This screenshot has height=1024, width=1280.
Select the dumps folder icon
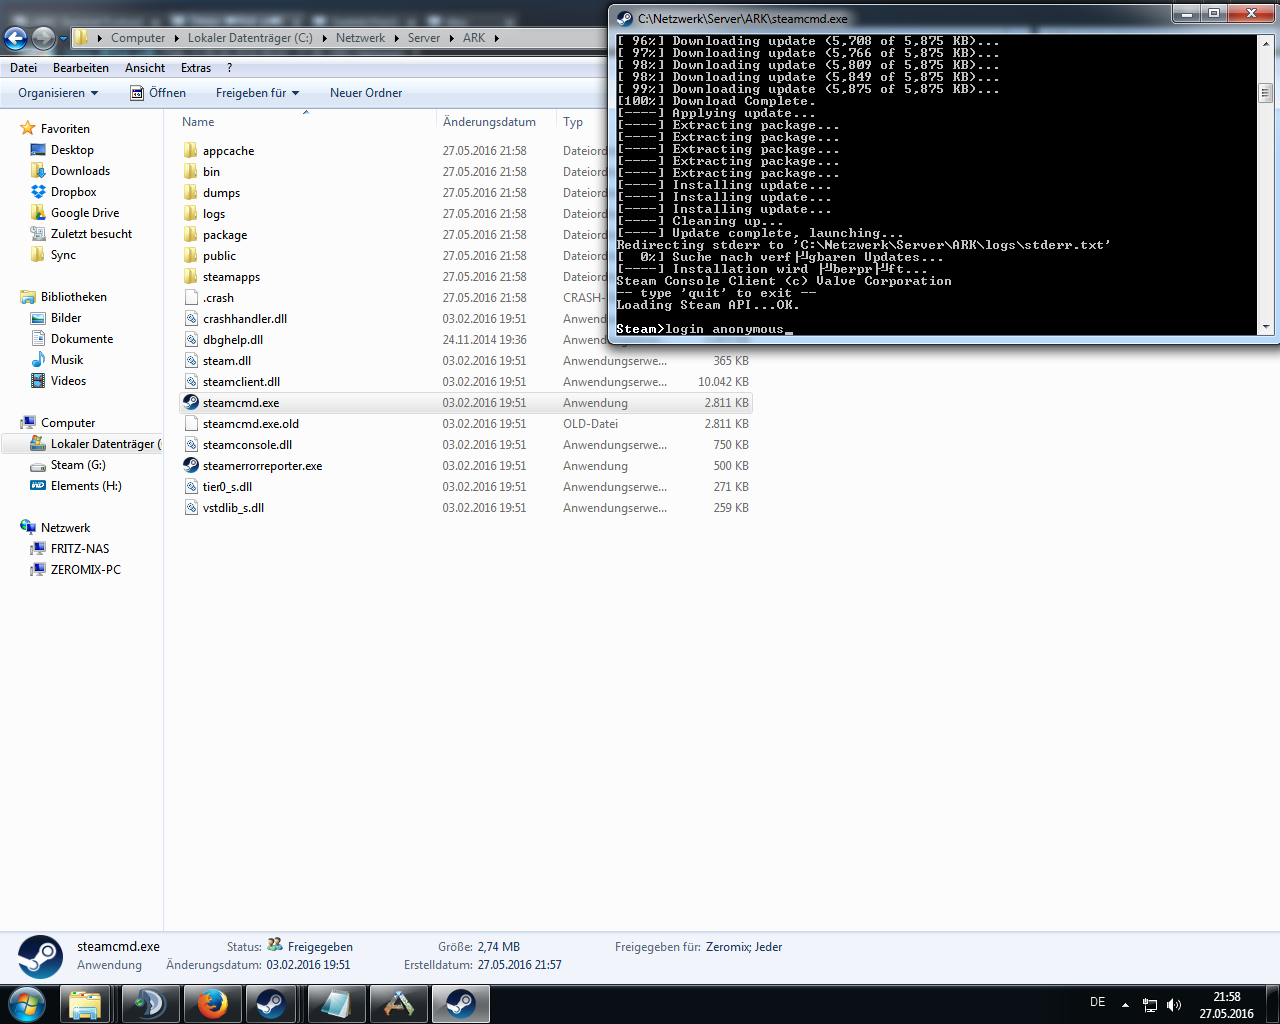pos(190,193)
